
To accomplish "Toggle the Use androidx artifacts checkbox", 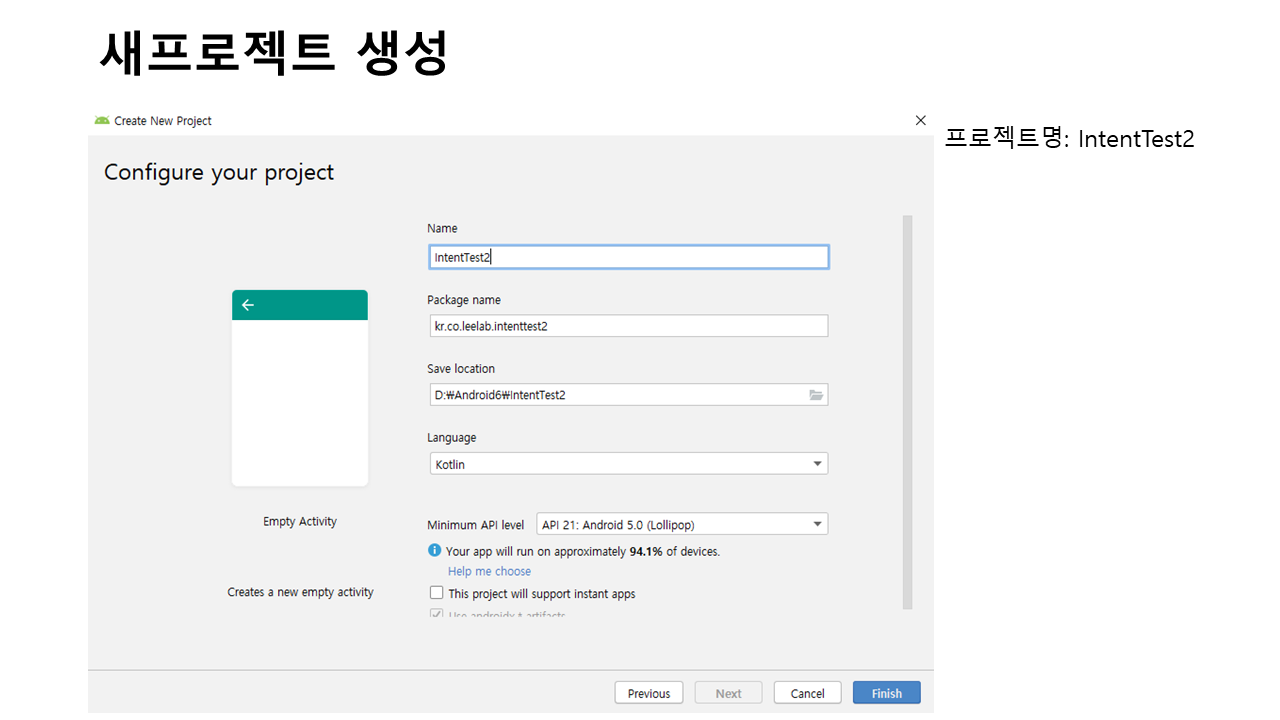I will click(x=436, y=614).
